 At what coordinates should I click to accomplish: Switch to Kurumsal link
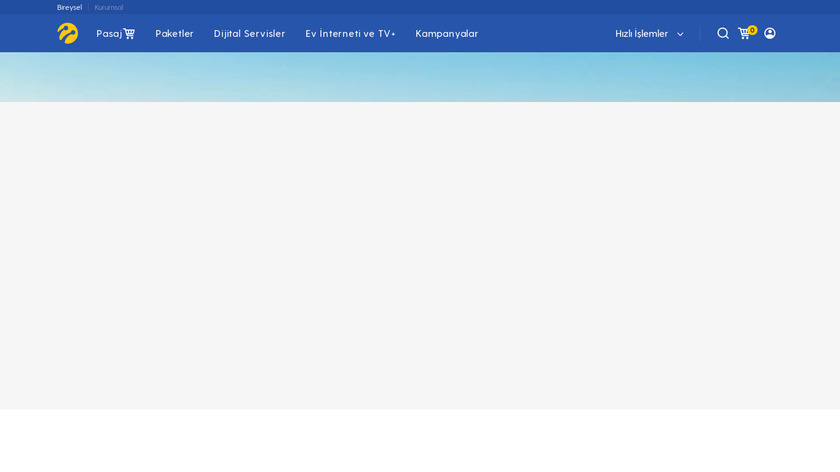point(109,8)
